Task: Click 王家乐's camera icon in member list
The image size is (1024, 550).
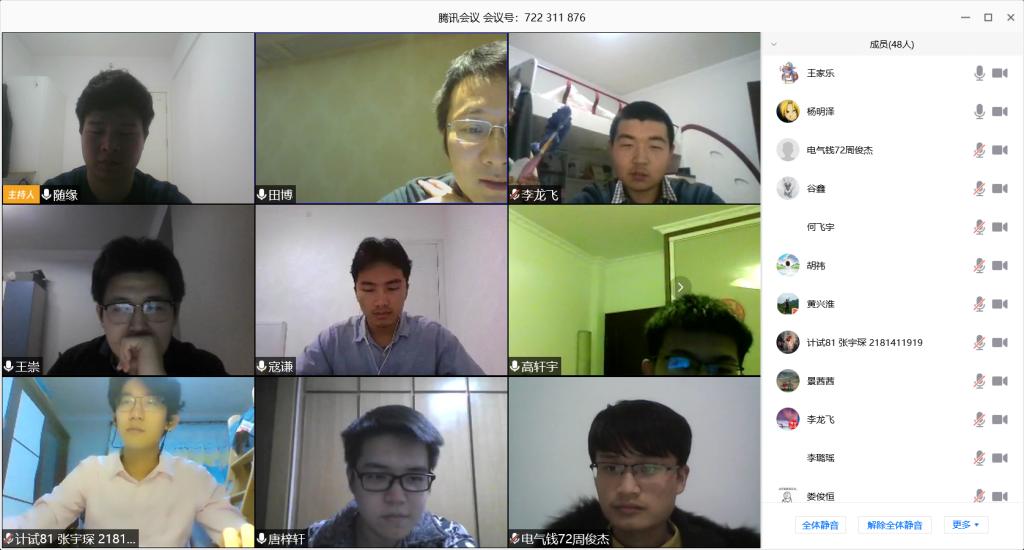Action: (x=1000, y=73)
